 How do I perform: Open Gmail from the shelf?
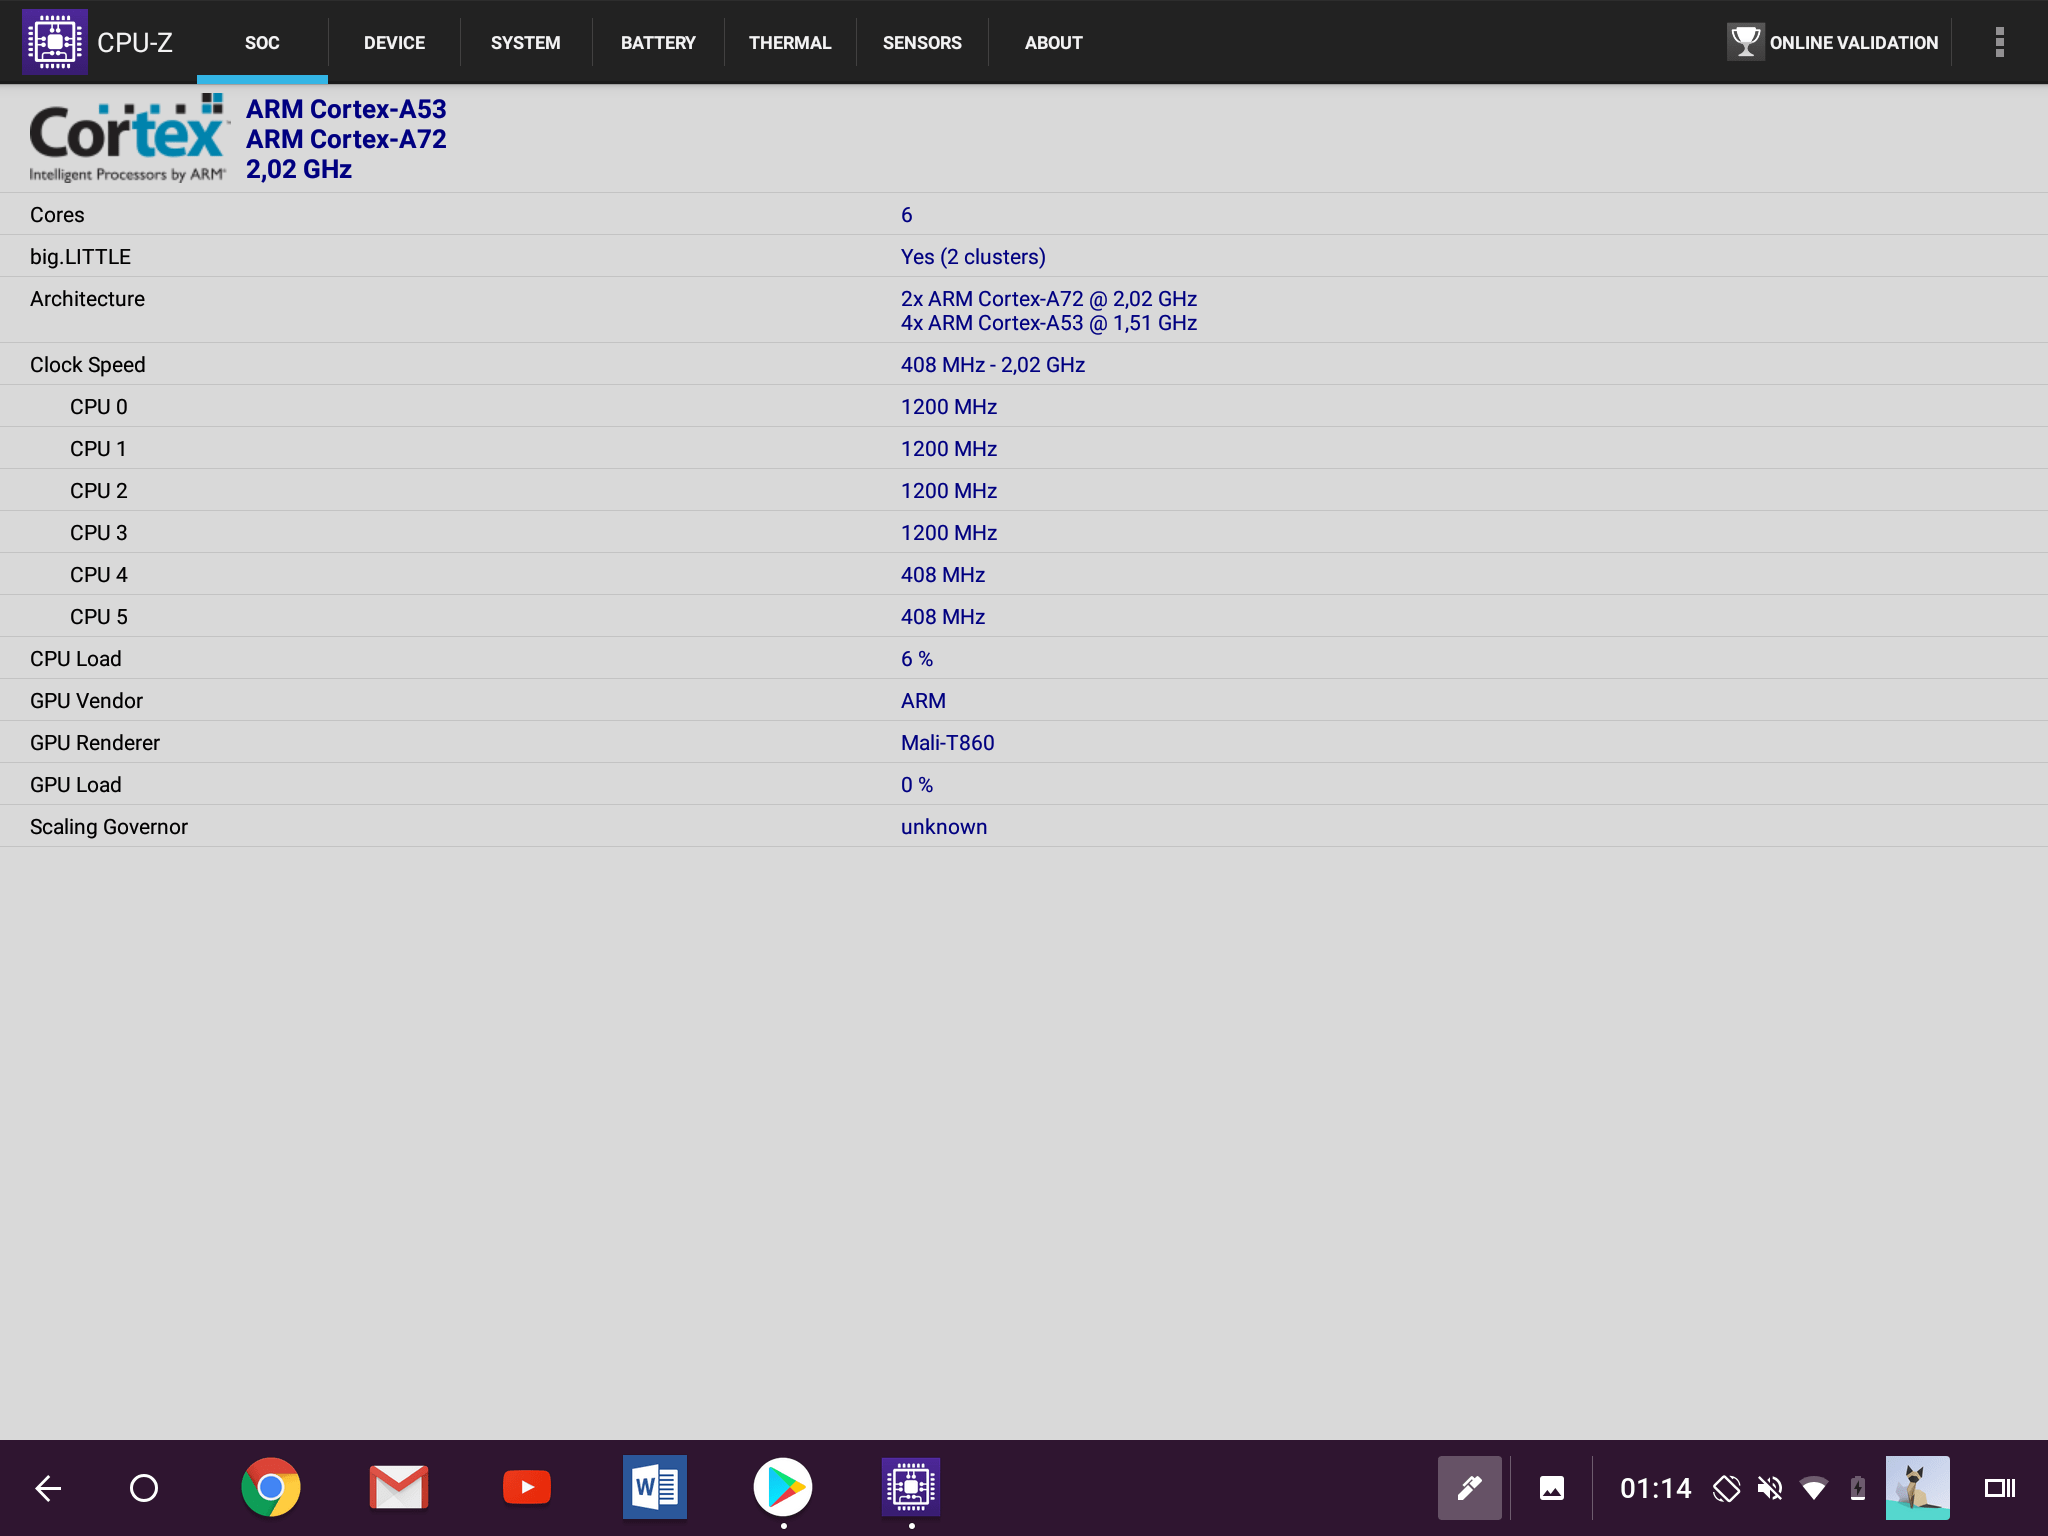coord(399,1487)
